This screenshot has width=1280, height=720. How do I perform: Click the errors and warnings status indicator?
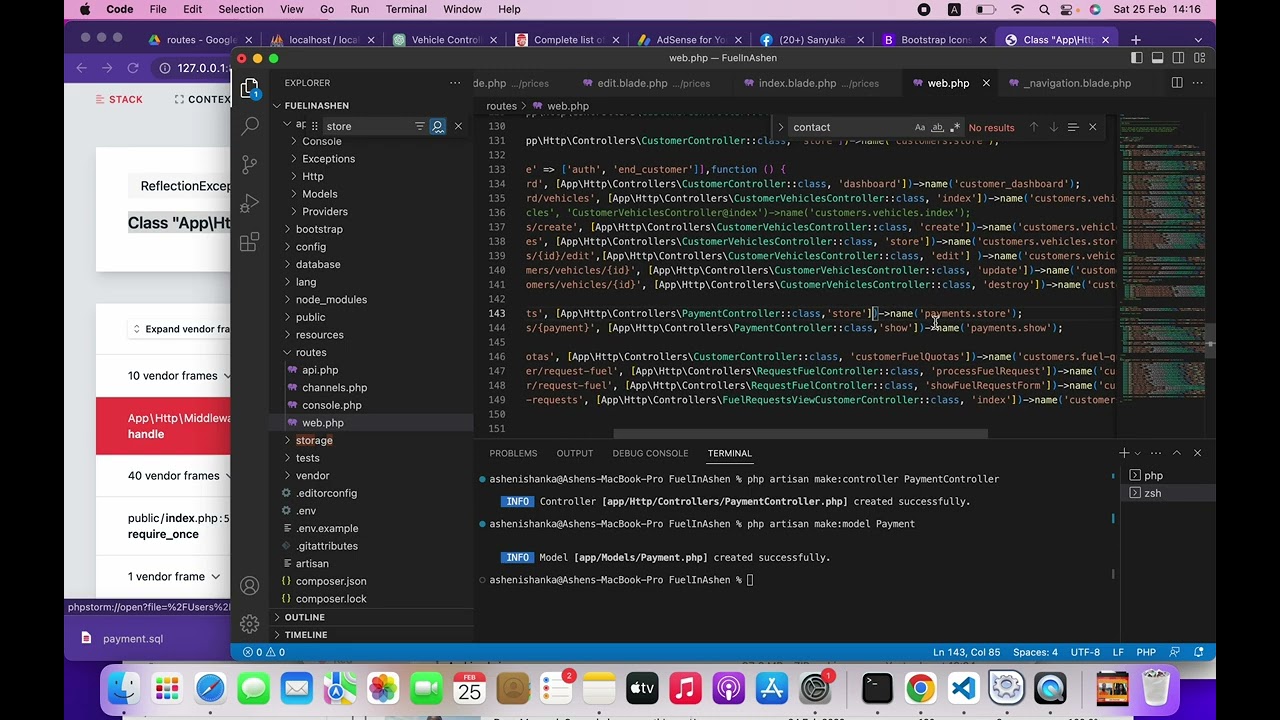coord(264,652)
